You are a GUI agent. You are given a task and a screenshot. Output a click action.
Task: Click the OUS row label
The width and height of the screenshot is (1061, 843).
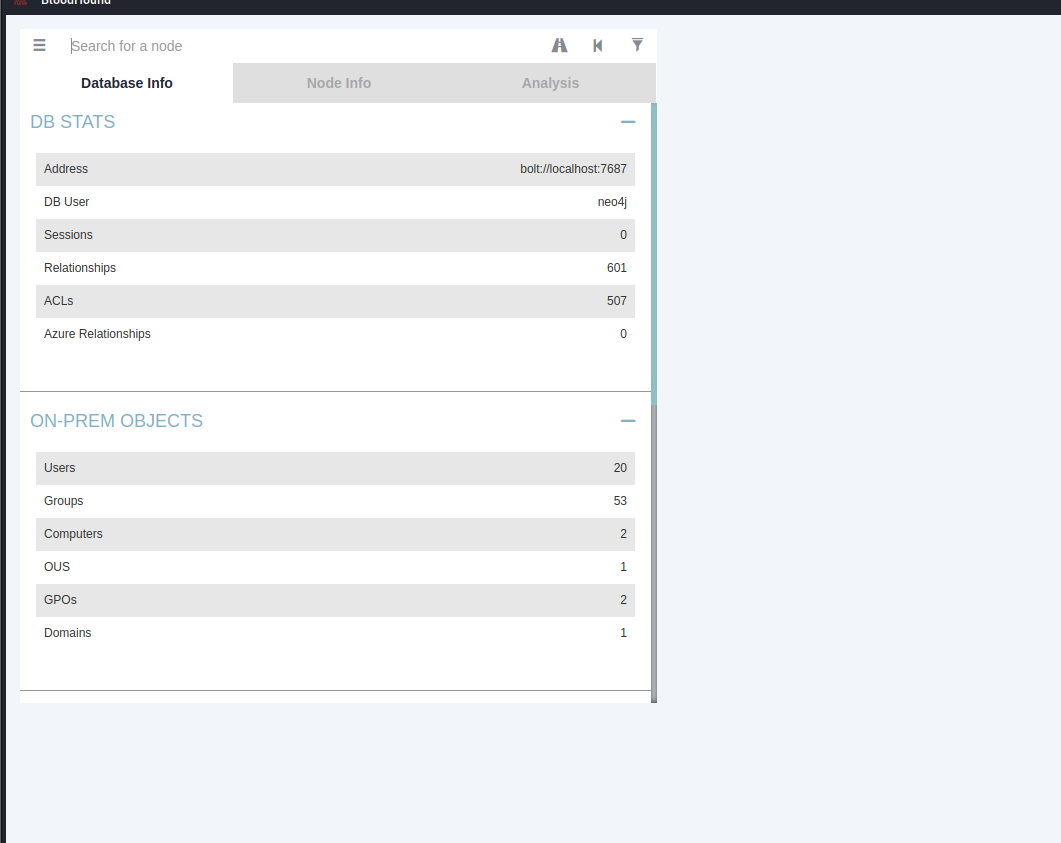pyautogui.click(x=57, y=567)
